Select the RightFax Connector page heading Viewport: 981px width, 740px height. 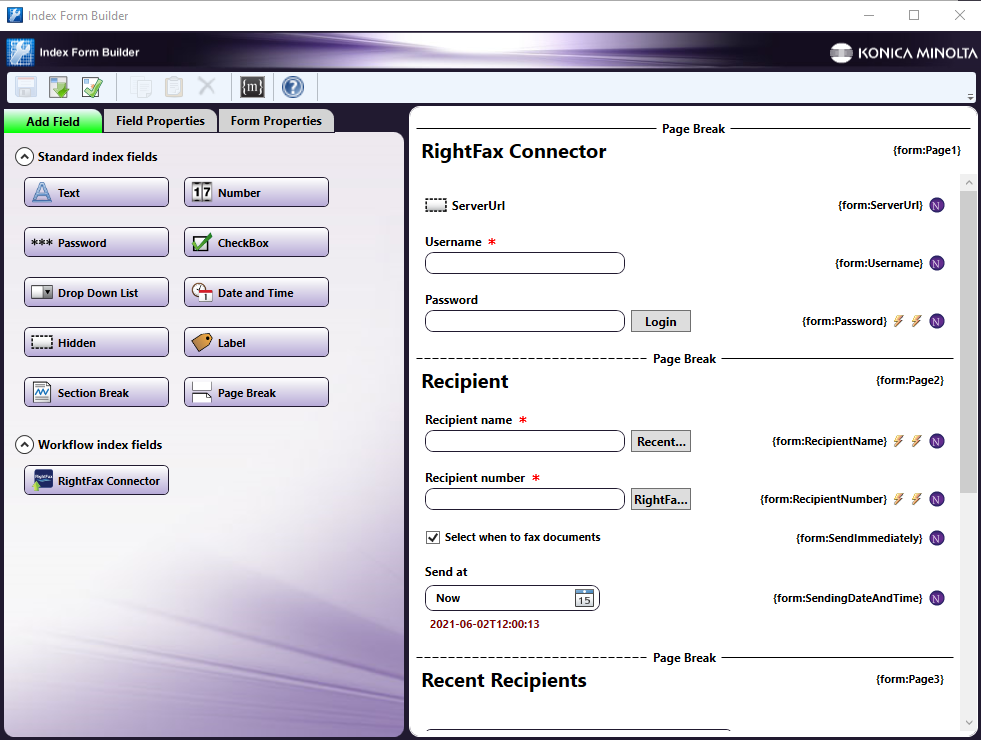point(514,151)
